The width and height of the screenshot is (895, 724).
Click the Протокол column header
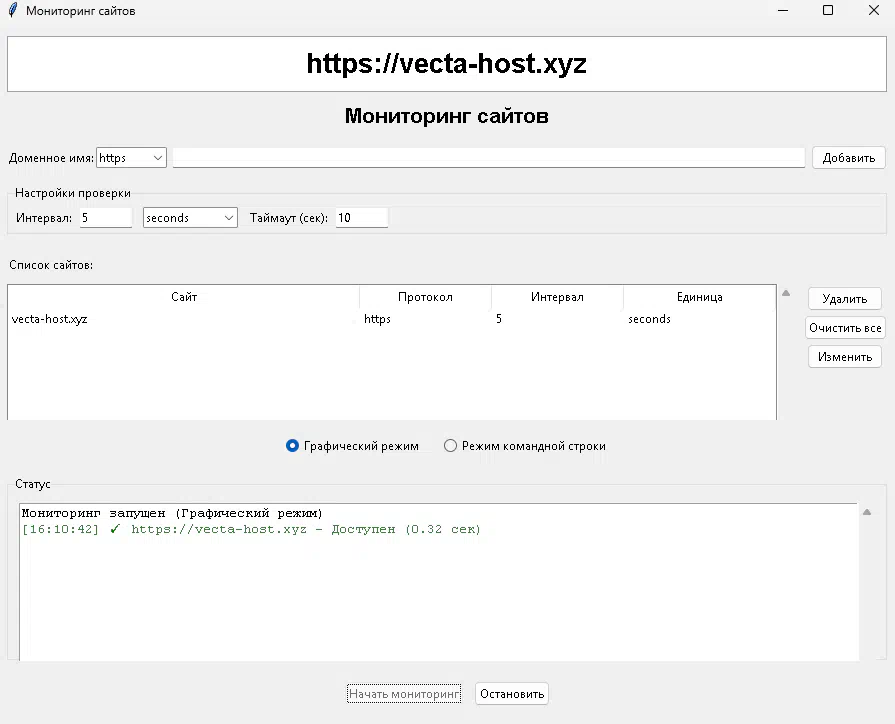tap(425, 297)
